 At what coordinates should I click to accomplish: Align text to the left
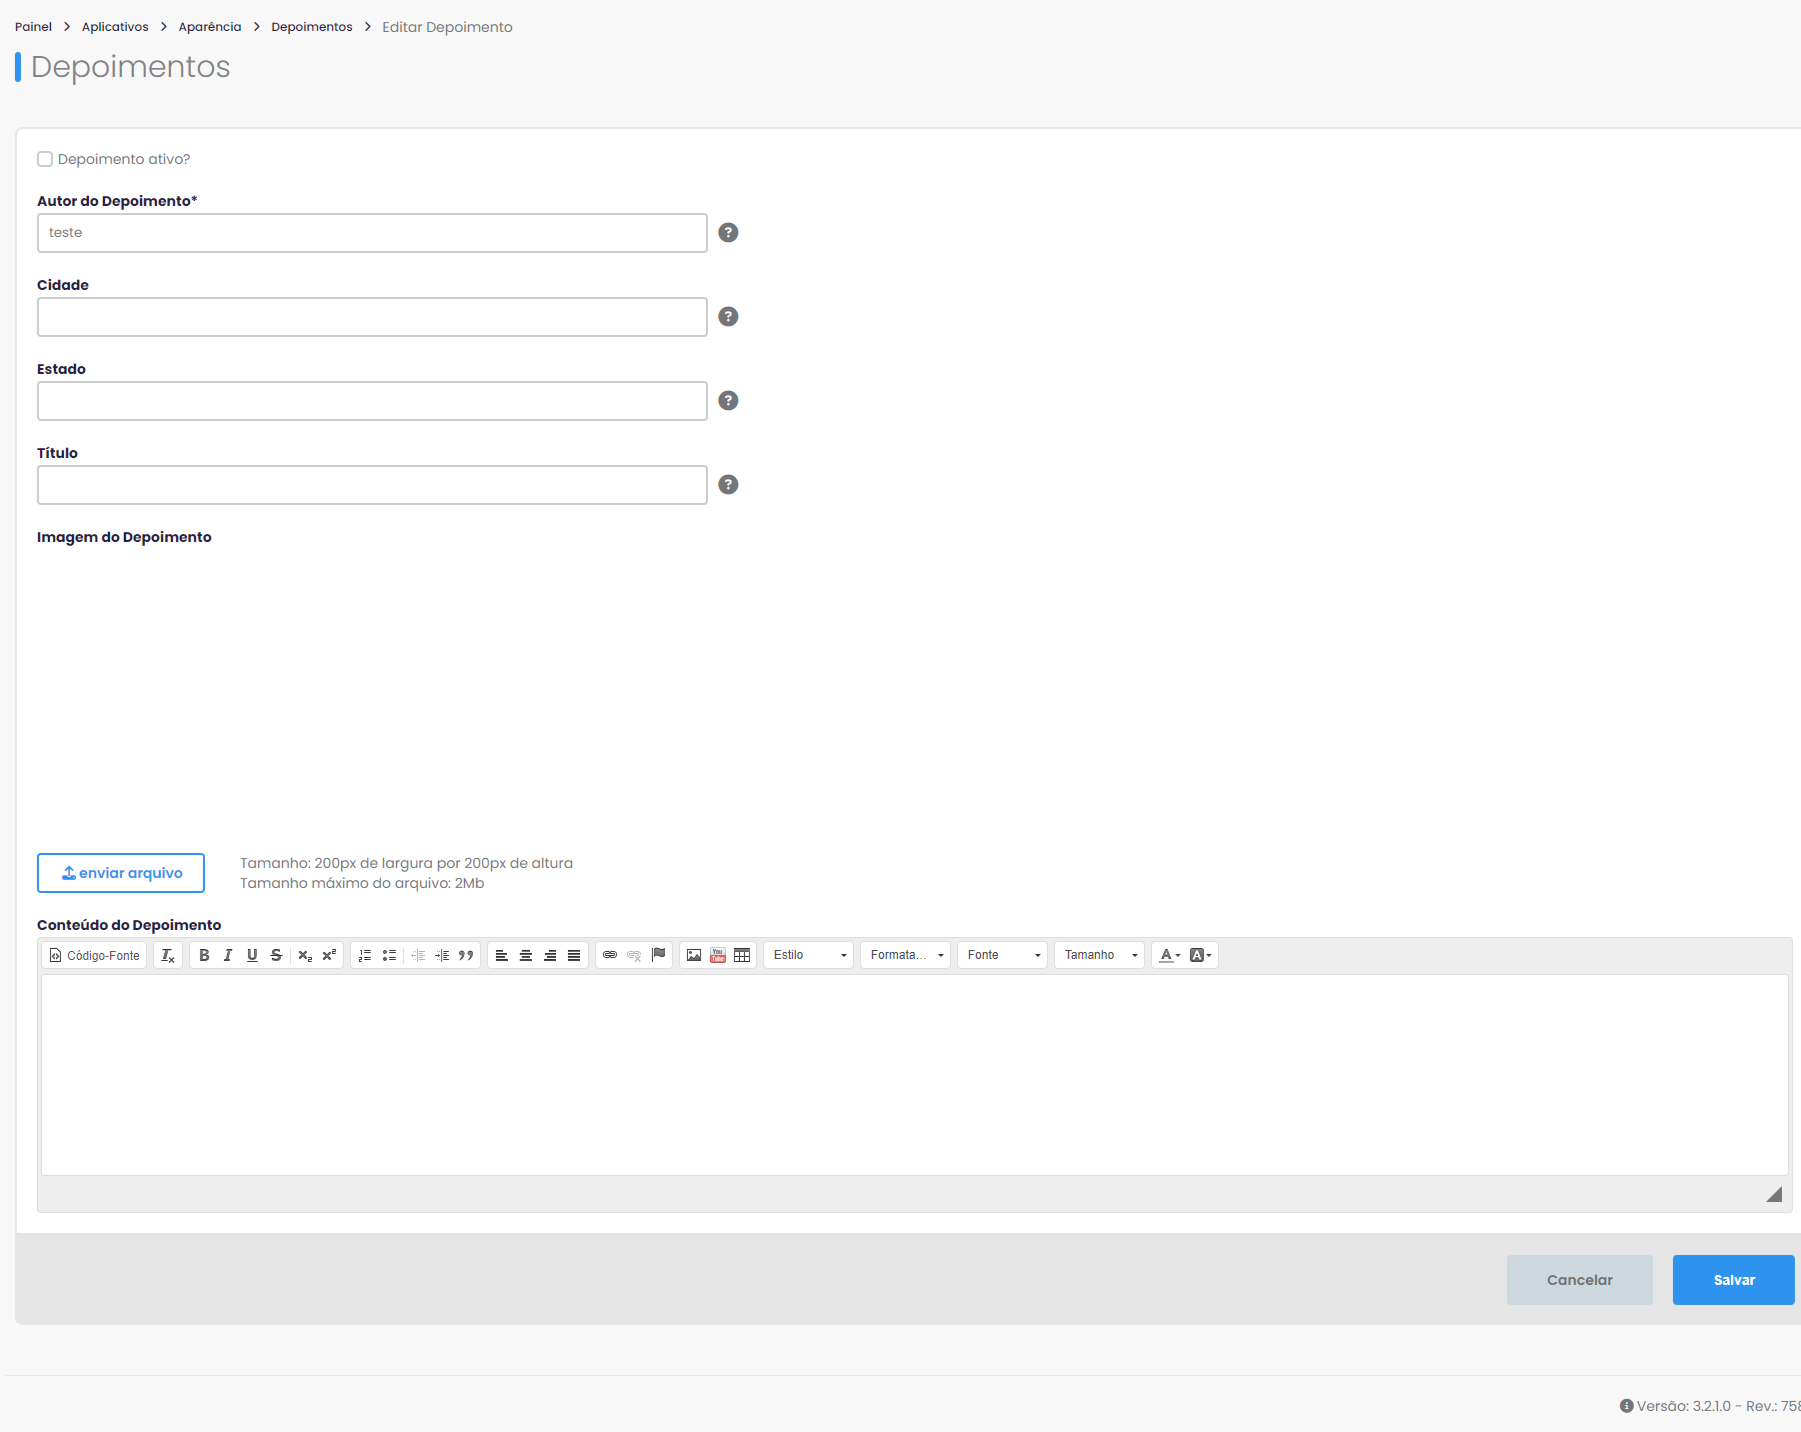point(502,955)
